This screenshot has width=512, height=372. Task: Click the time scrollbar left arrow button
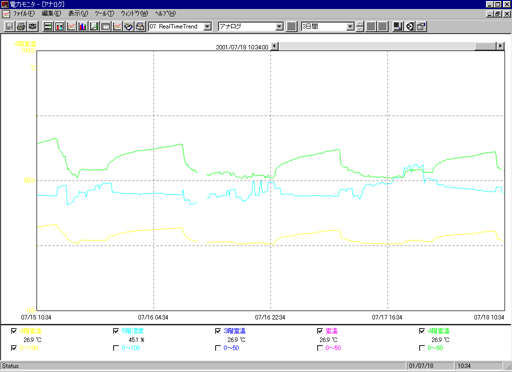[x=275, y=46]
